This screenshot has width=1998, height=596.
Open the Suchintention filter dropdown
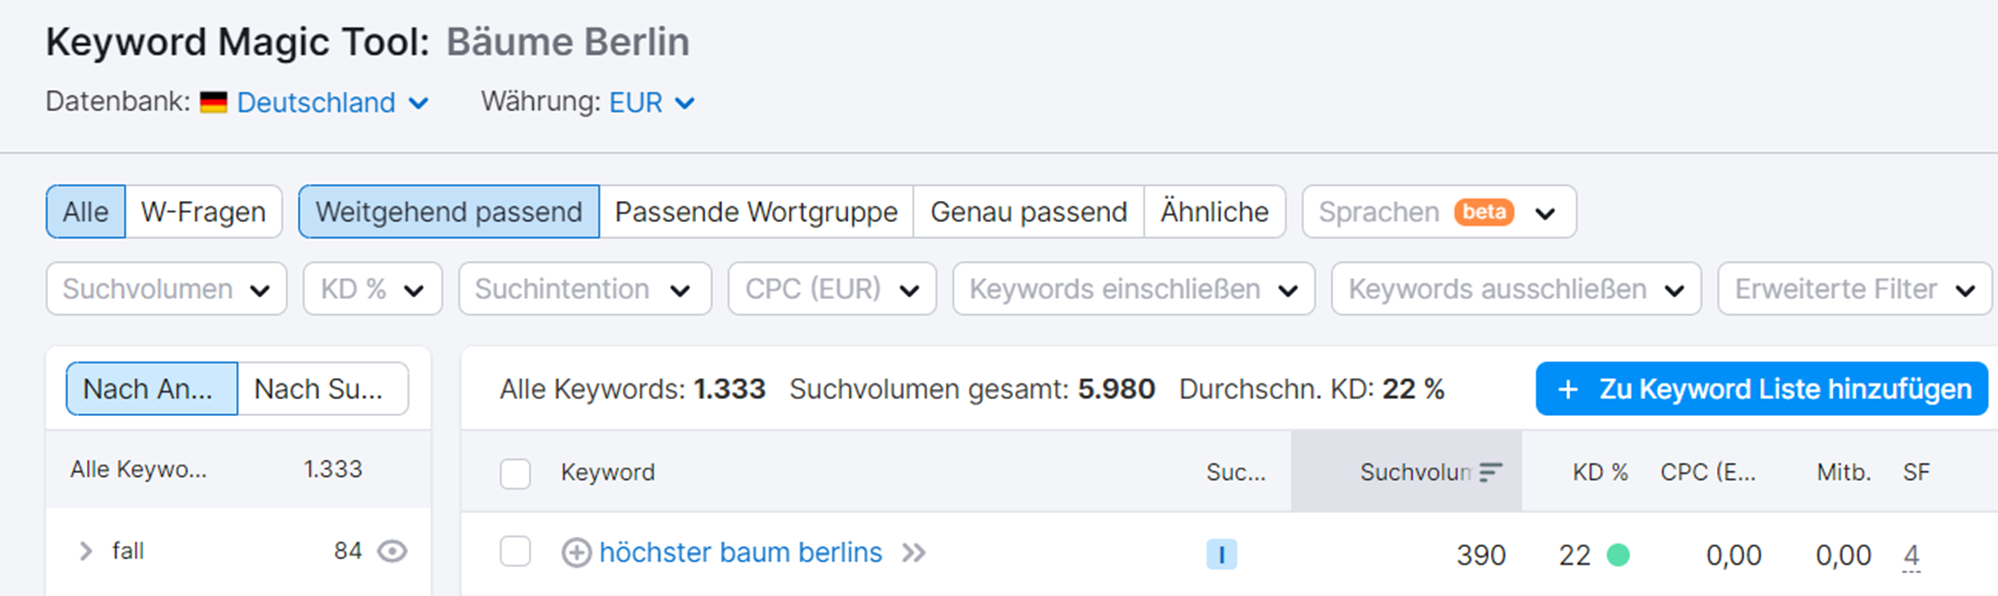tap(584, 289)
